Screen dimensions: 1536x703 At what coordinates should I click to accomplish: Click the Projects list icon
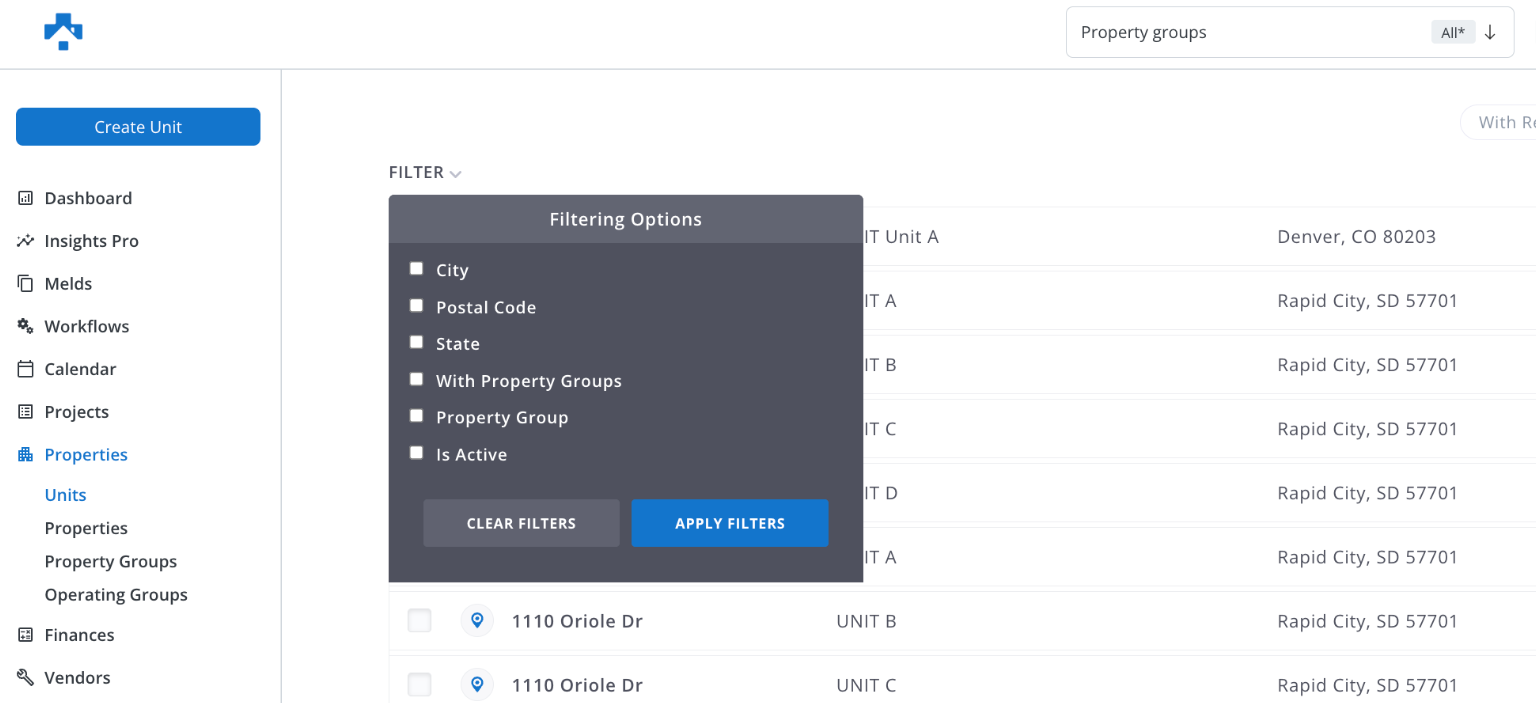tap(26, 412)
